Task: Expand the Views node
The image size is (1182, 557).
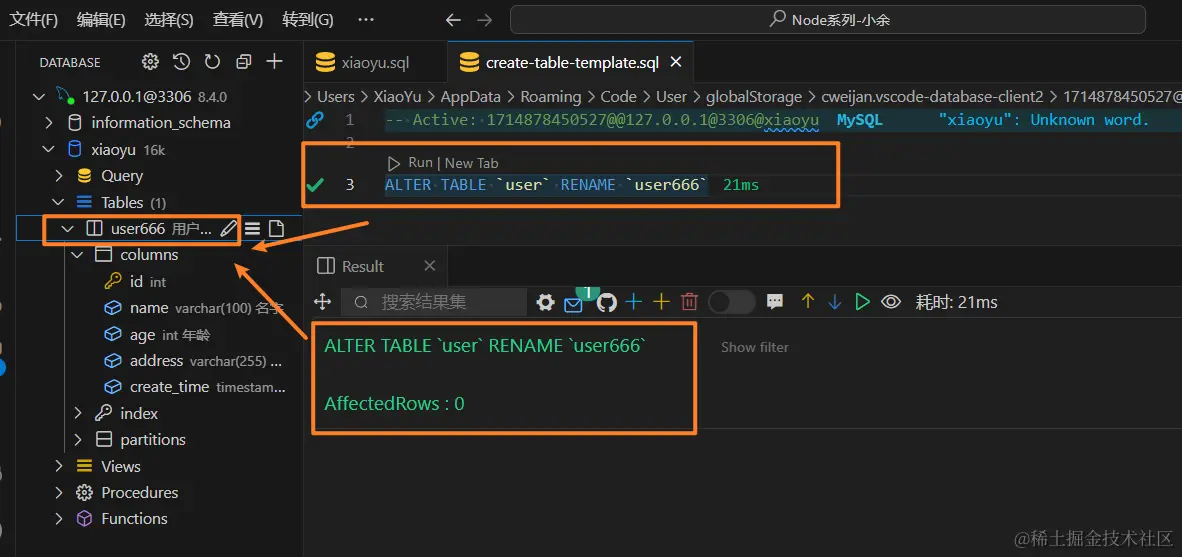Action: [x=59, y=466]
